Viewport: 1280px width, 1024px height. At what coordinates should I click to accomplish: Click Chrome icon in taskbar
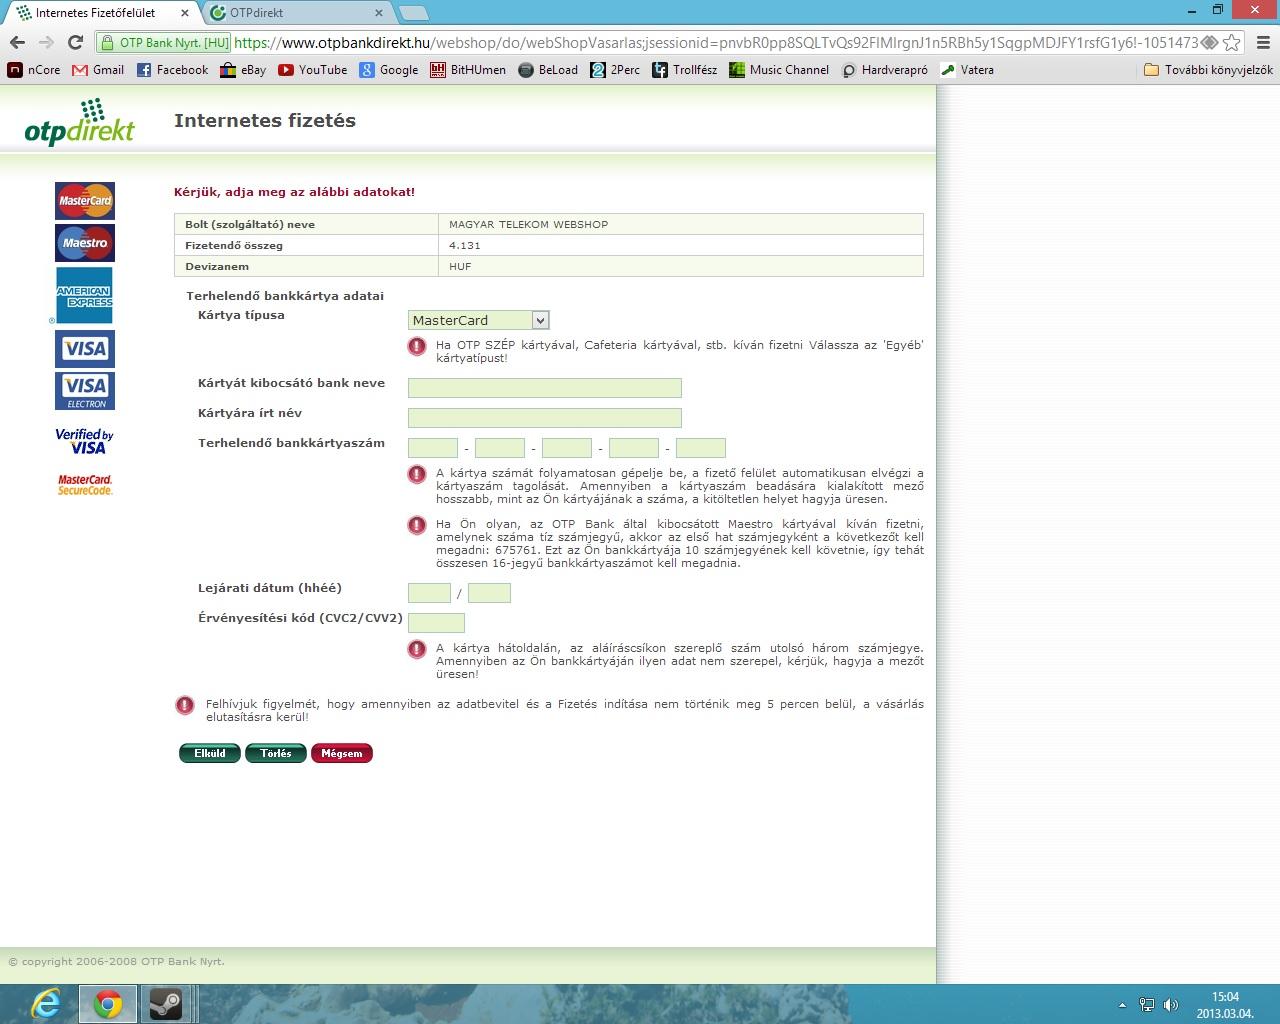108,1004
